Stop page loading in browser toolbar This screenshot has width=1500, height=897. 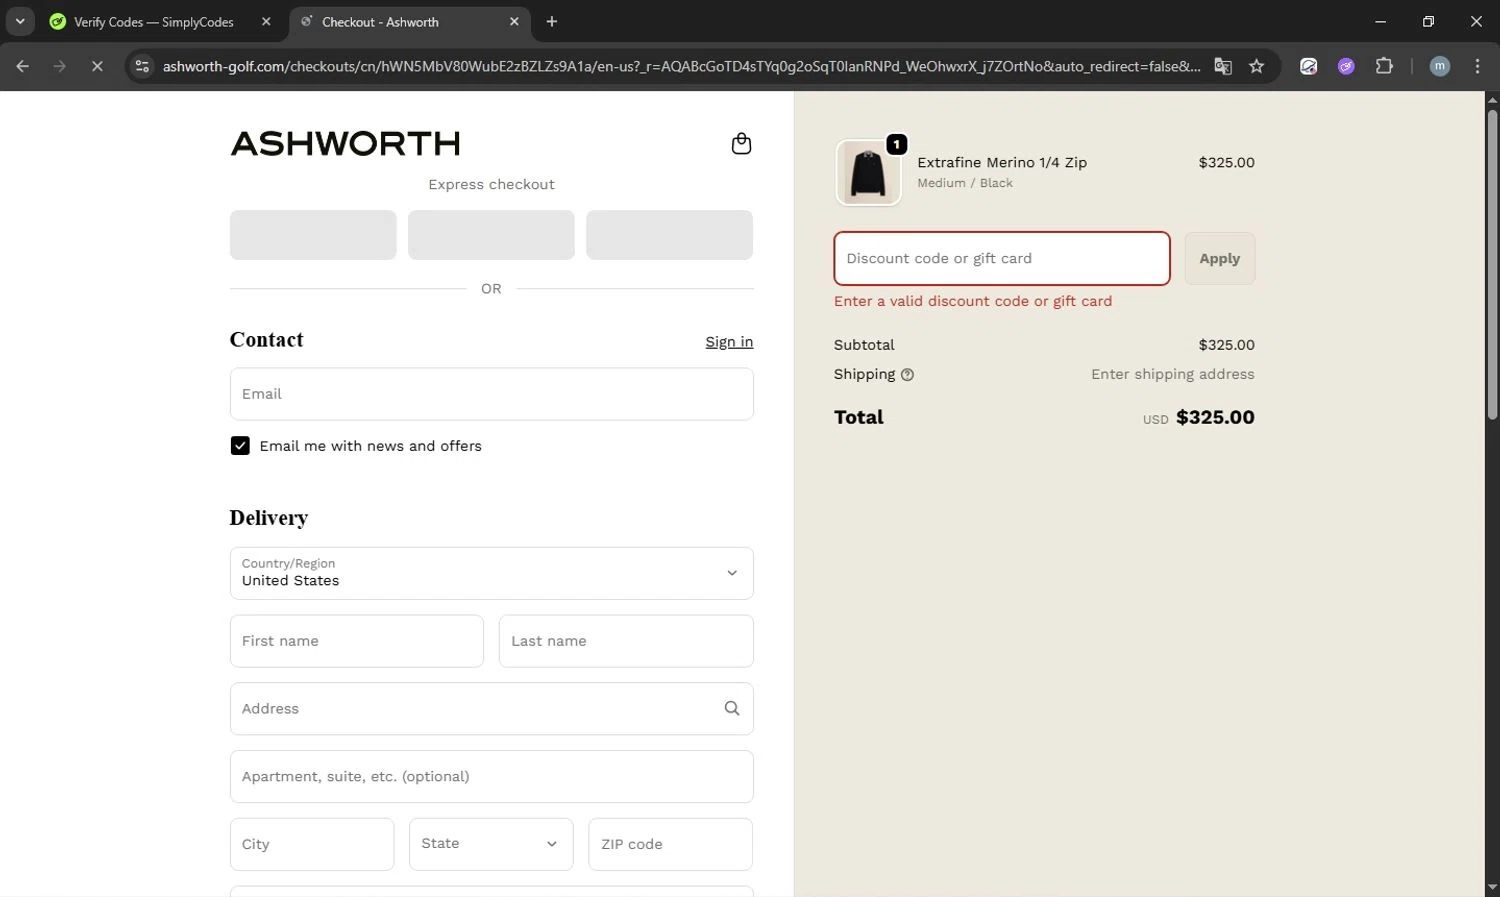pos(97,66)
